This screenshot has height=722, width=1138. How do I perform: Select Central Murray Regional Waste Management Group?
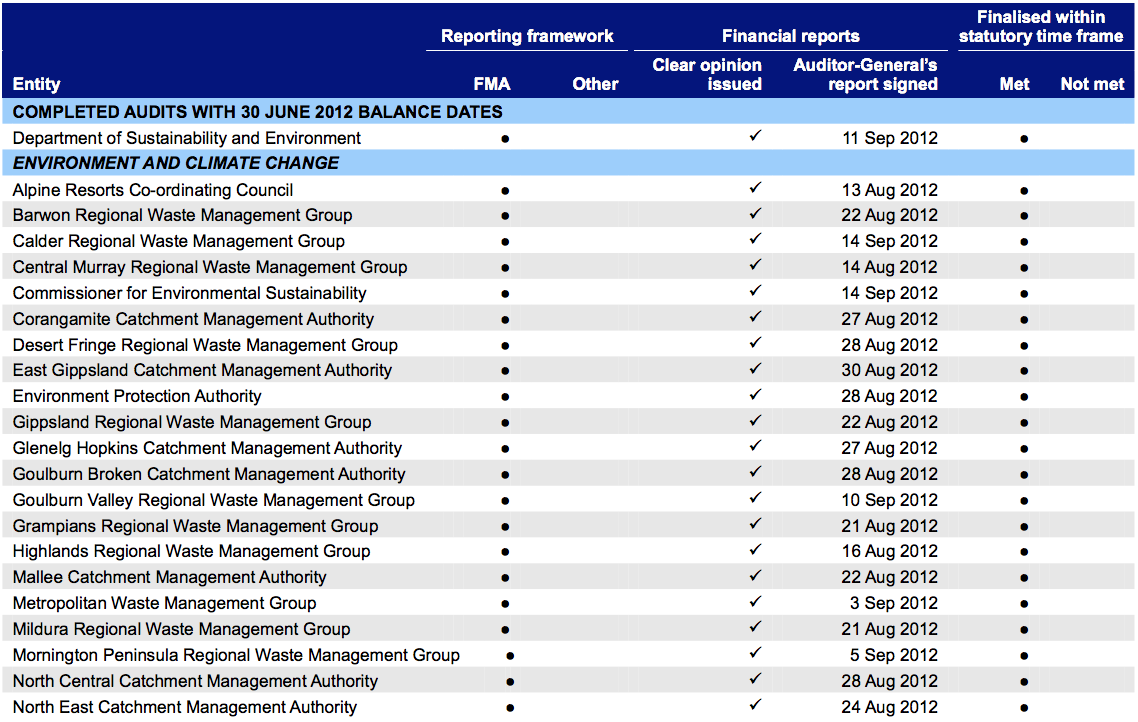[x=210, y=267]
